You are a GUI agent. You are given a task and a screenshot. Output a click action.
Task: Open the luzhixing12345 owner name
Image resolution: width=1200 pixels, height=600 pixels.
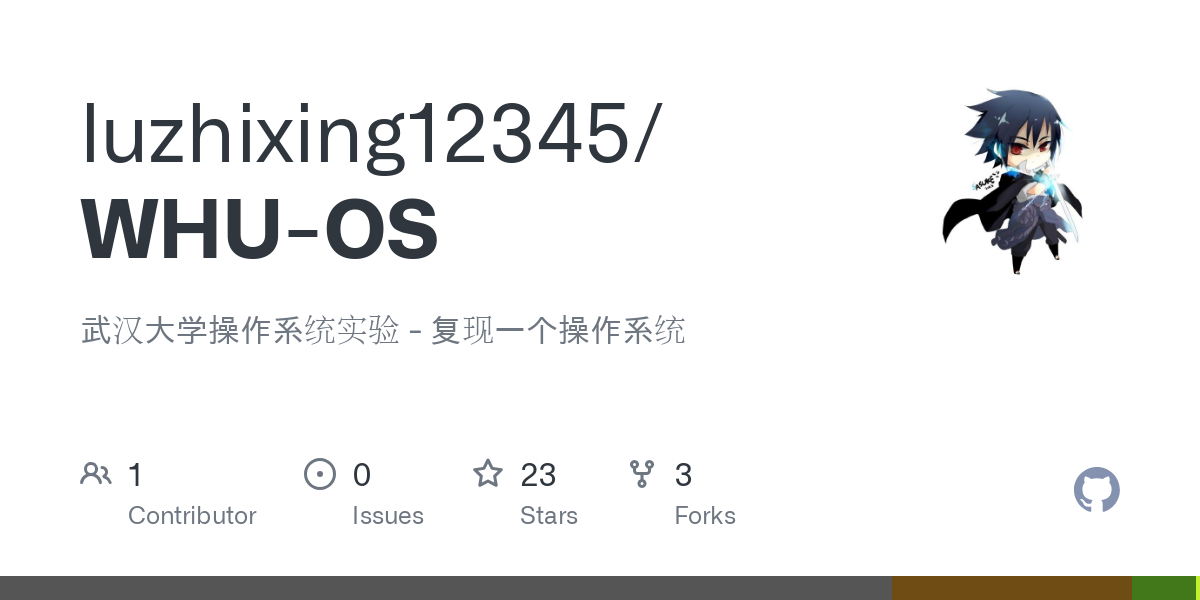coord(370,134)
